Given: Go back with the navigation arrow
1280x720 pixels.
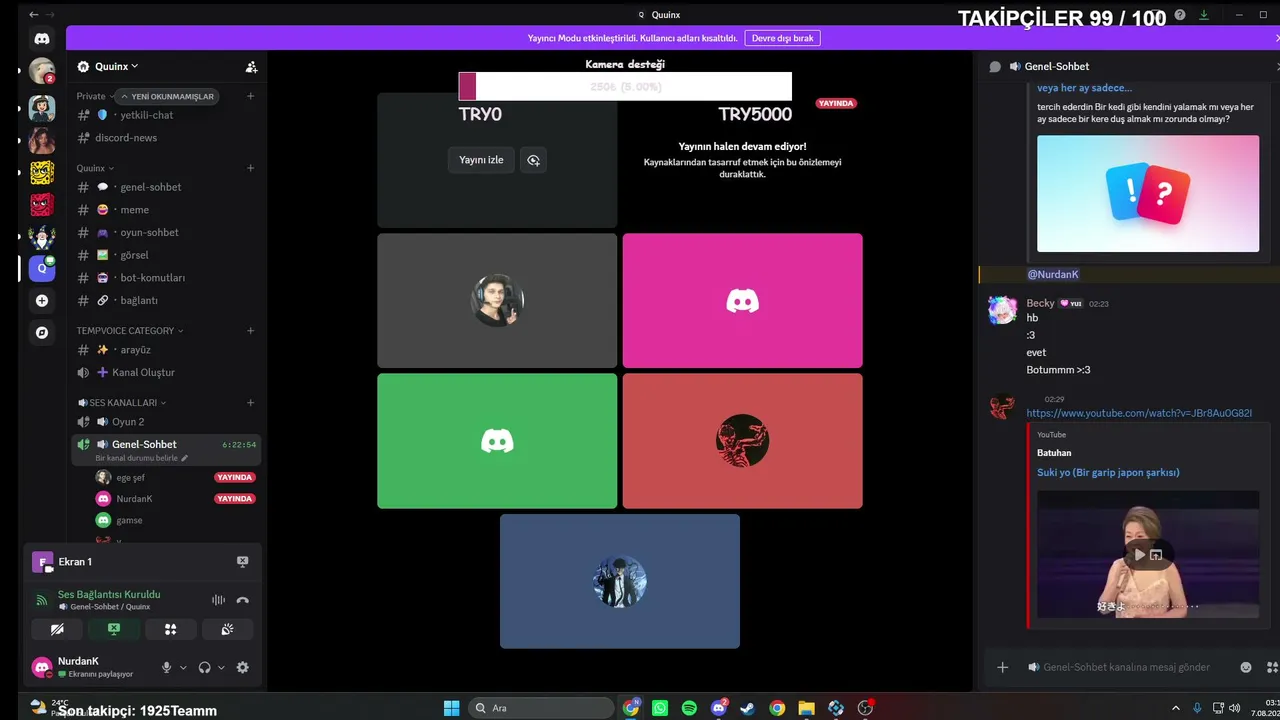Looking at the screenshot, I should click(x=34, y=15).
